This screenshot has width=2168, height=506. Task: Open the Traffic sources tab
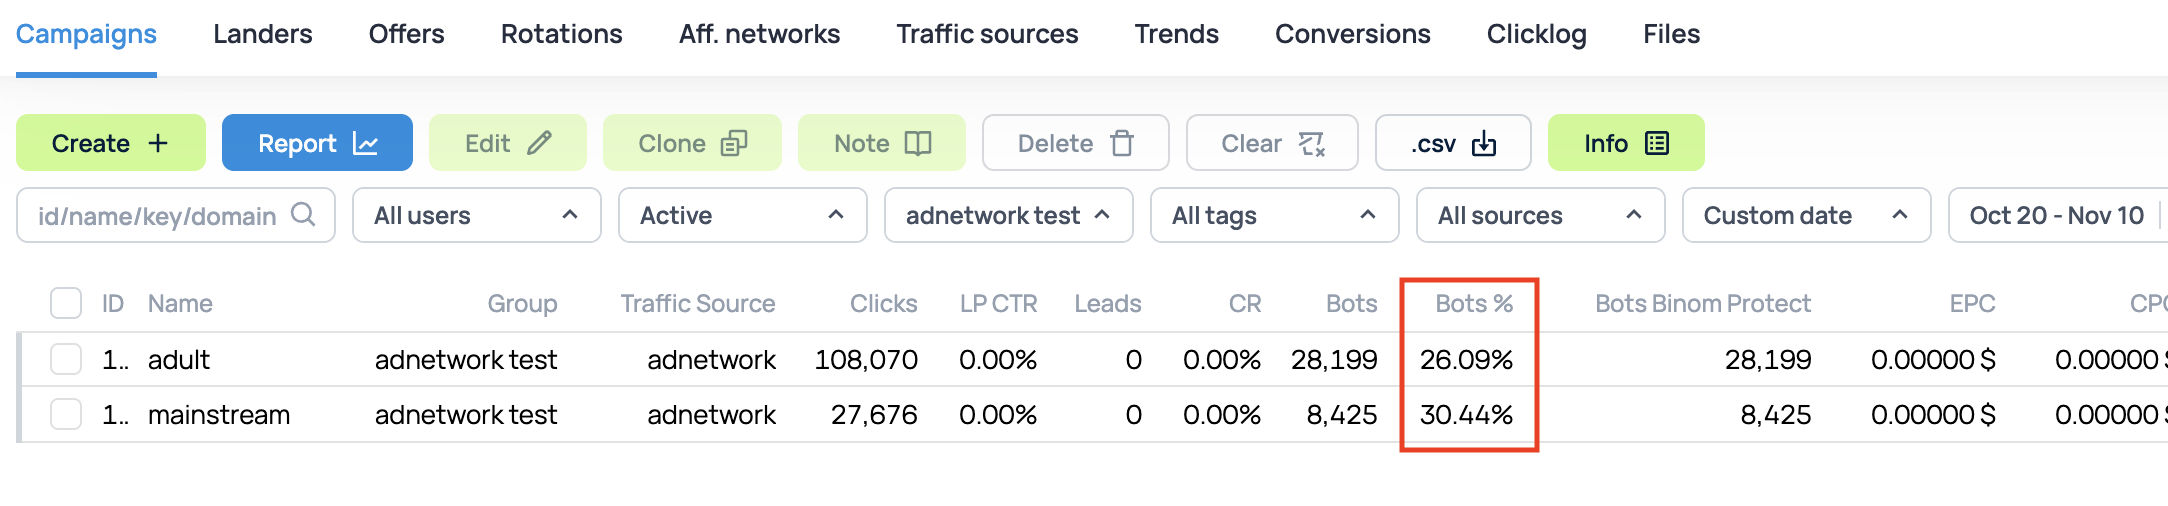pos(987,34)
